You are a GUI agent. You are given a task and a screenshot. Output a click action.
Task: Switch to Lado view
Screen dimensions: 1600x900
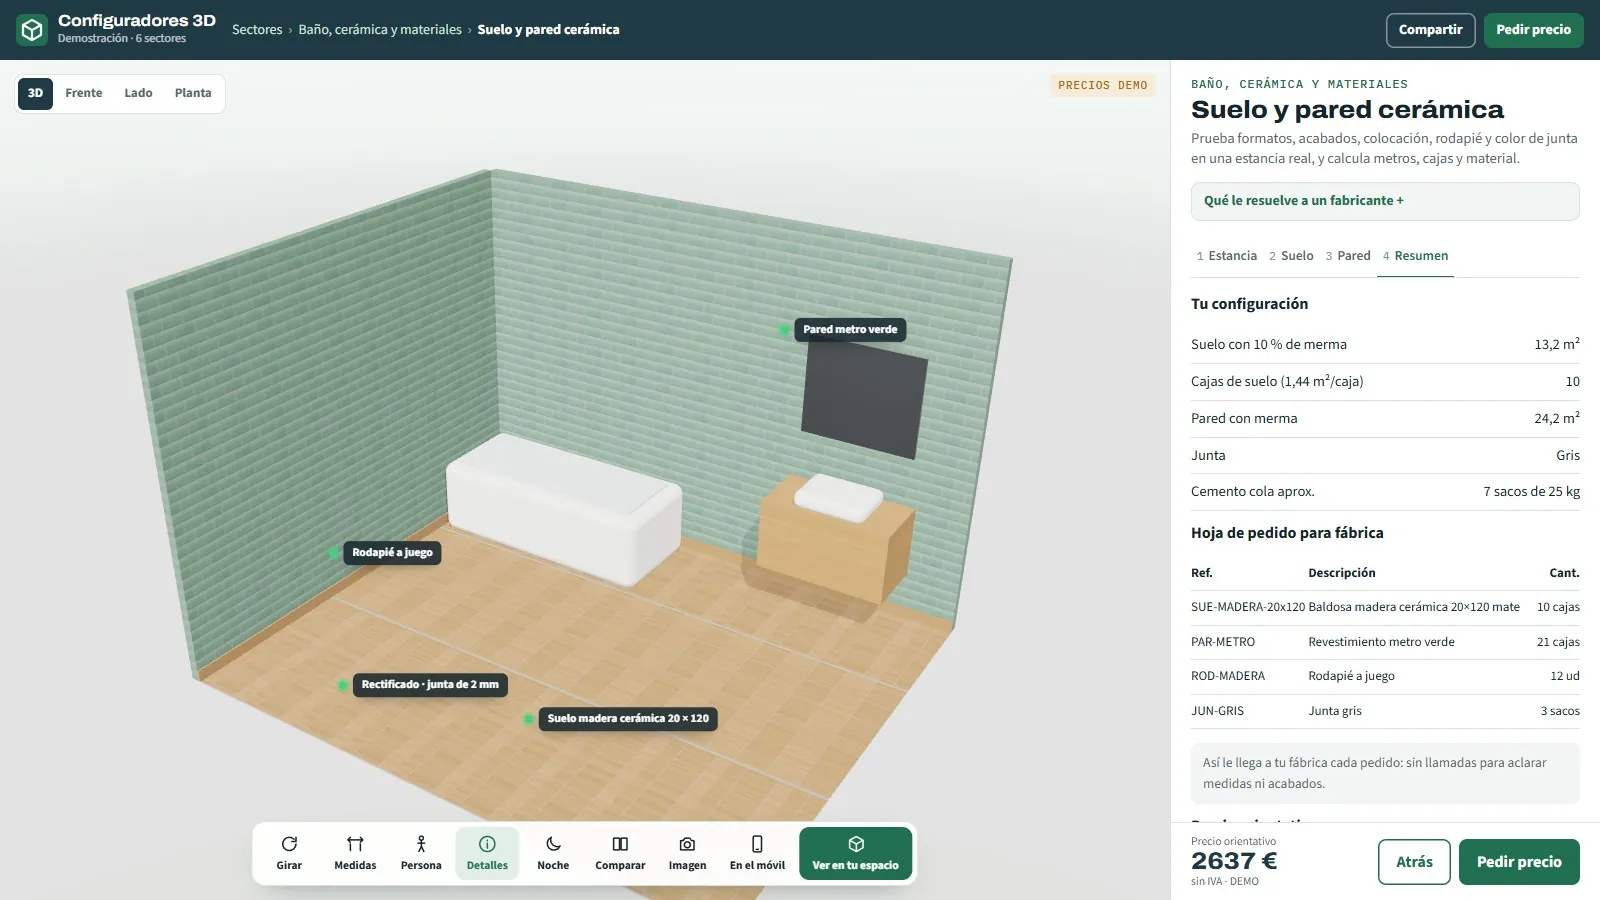coord(138,93)
